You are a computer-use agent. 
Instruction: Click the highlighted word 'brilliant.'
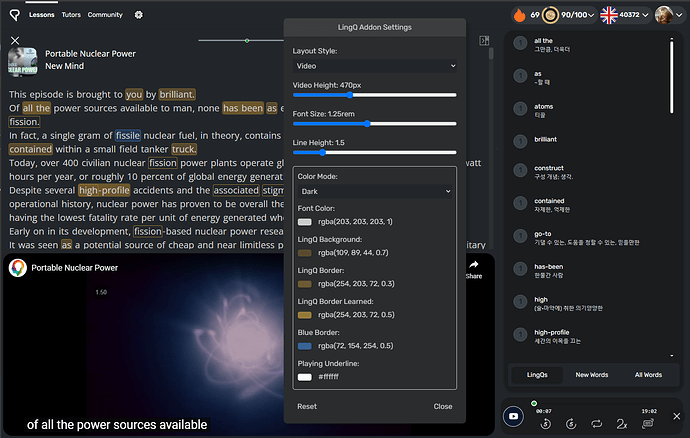point(177,95)
